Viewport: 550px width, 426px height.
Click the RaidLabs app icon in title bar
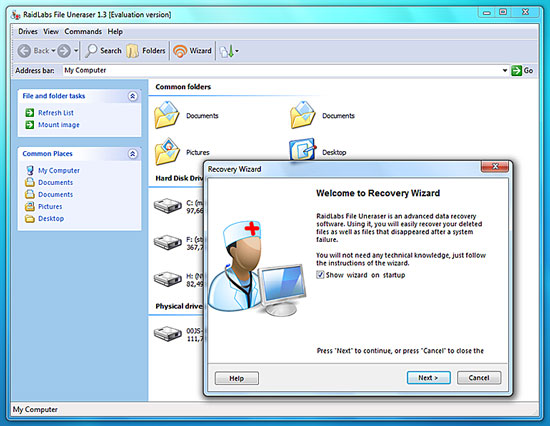[x=15, y=15]
